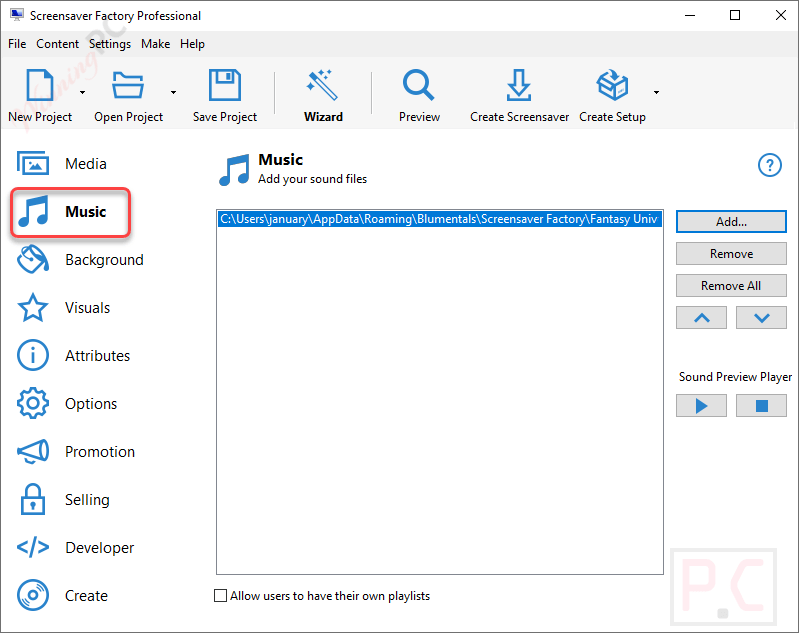Viewport: 799px width, 633px height.
Task: Maximize the Screensaver Factory window
Action: tap(735, 15)
